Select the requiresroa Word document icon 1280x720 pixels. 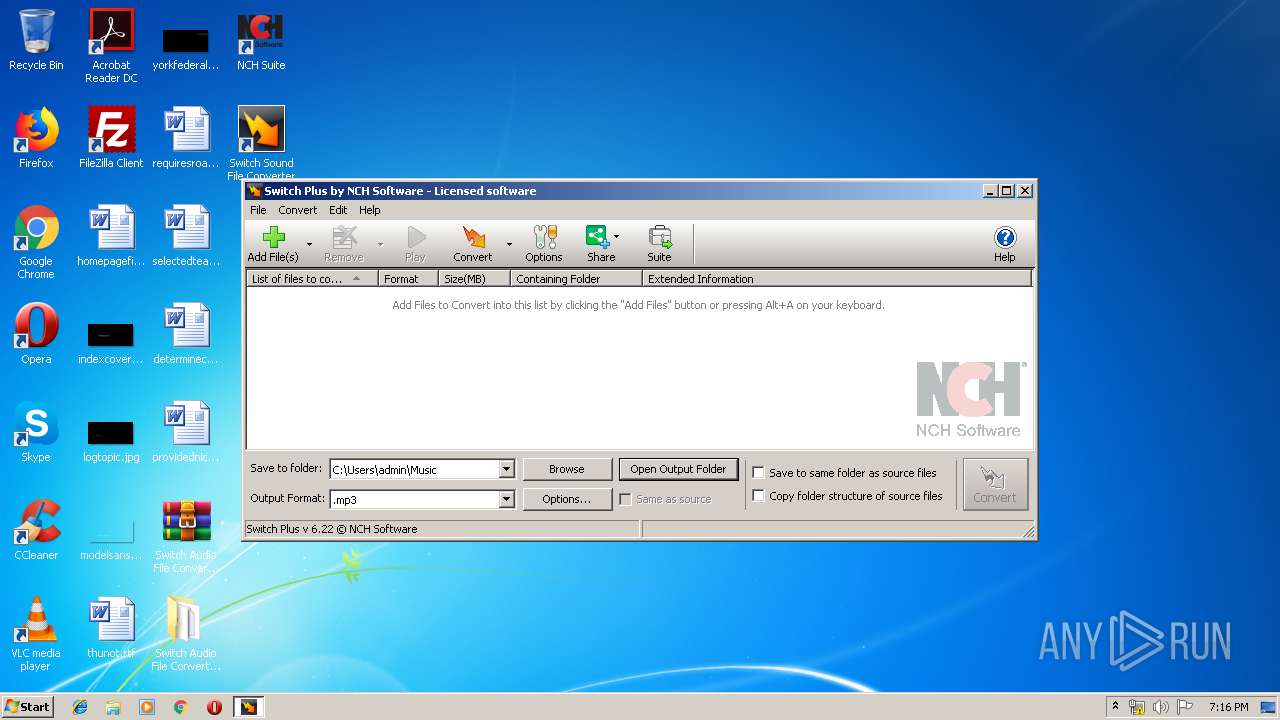pyautogui.click(x=186, y=138)
